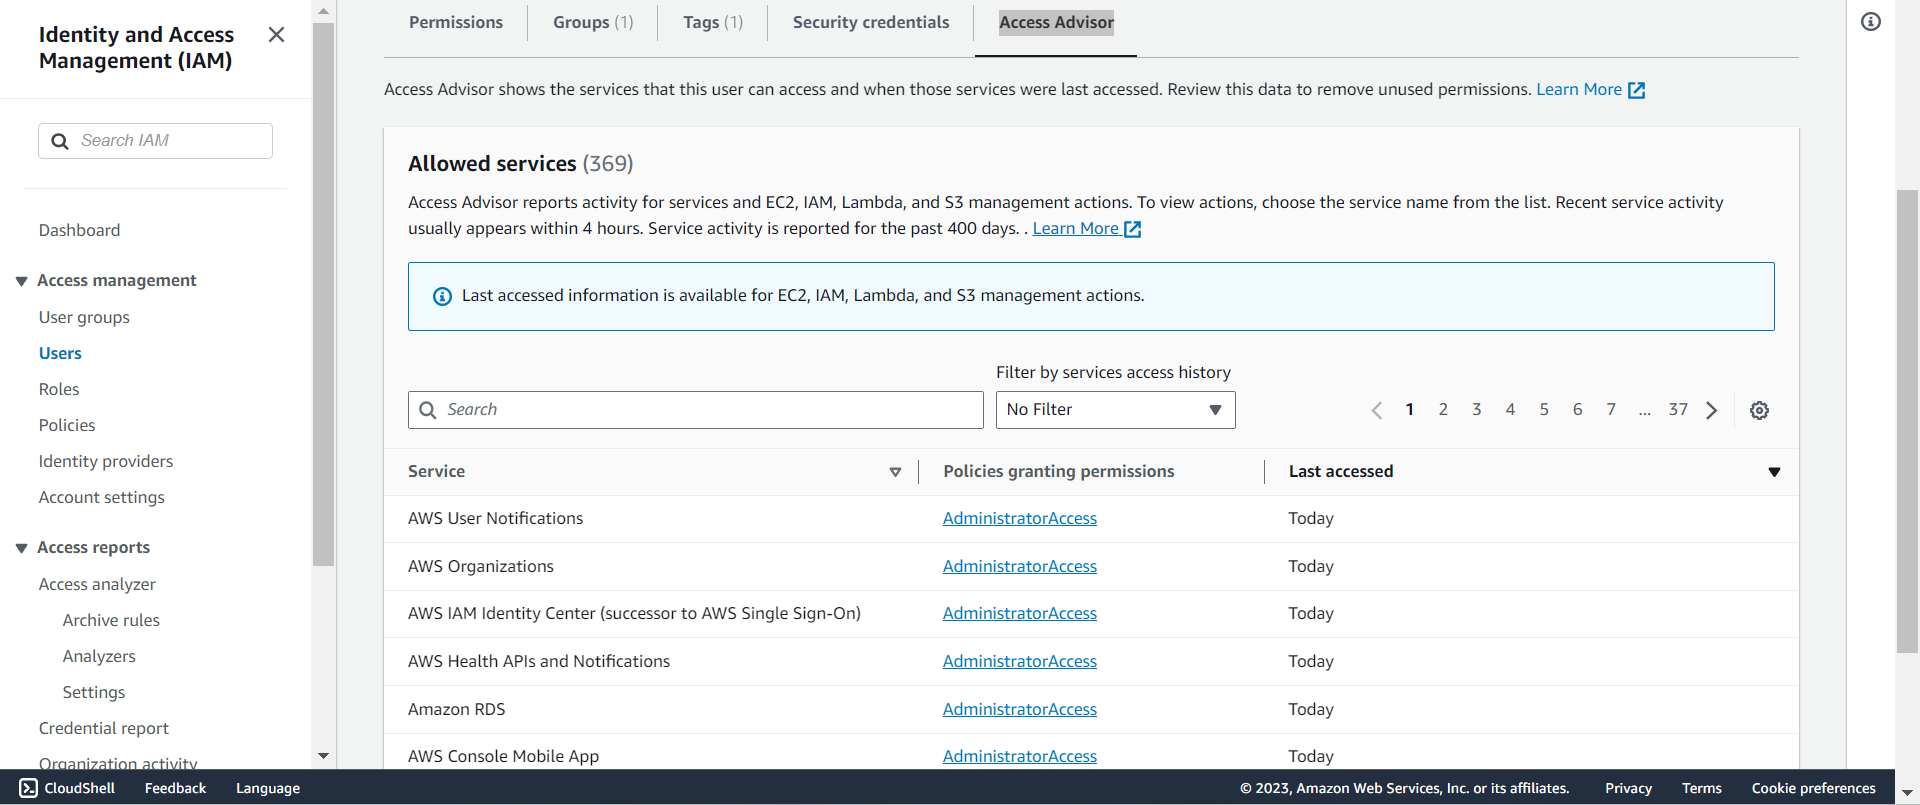Go to page 3 of services
Image resolution: width=1920 pixels, height=805 pixels.
click(x=1477, y=409)
